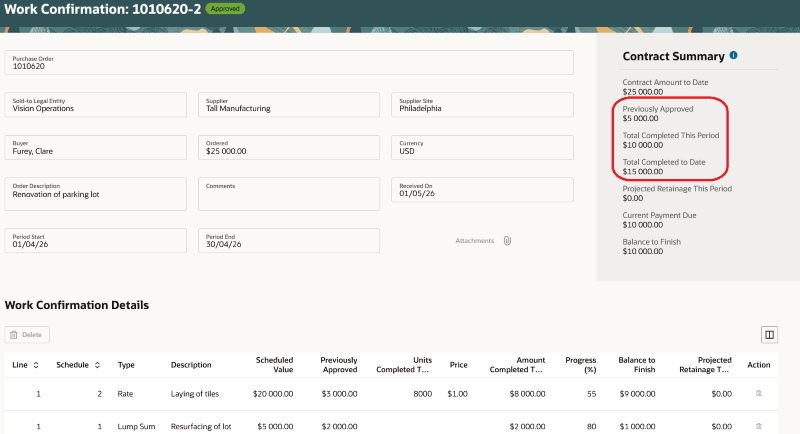800x434 pixels.
Task: Click the Lump Sum type cell
Action: pos(136,426)
